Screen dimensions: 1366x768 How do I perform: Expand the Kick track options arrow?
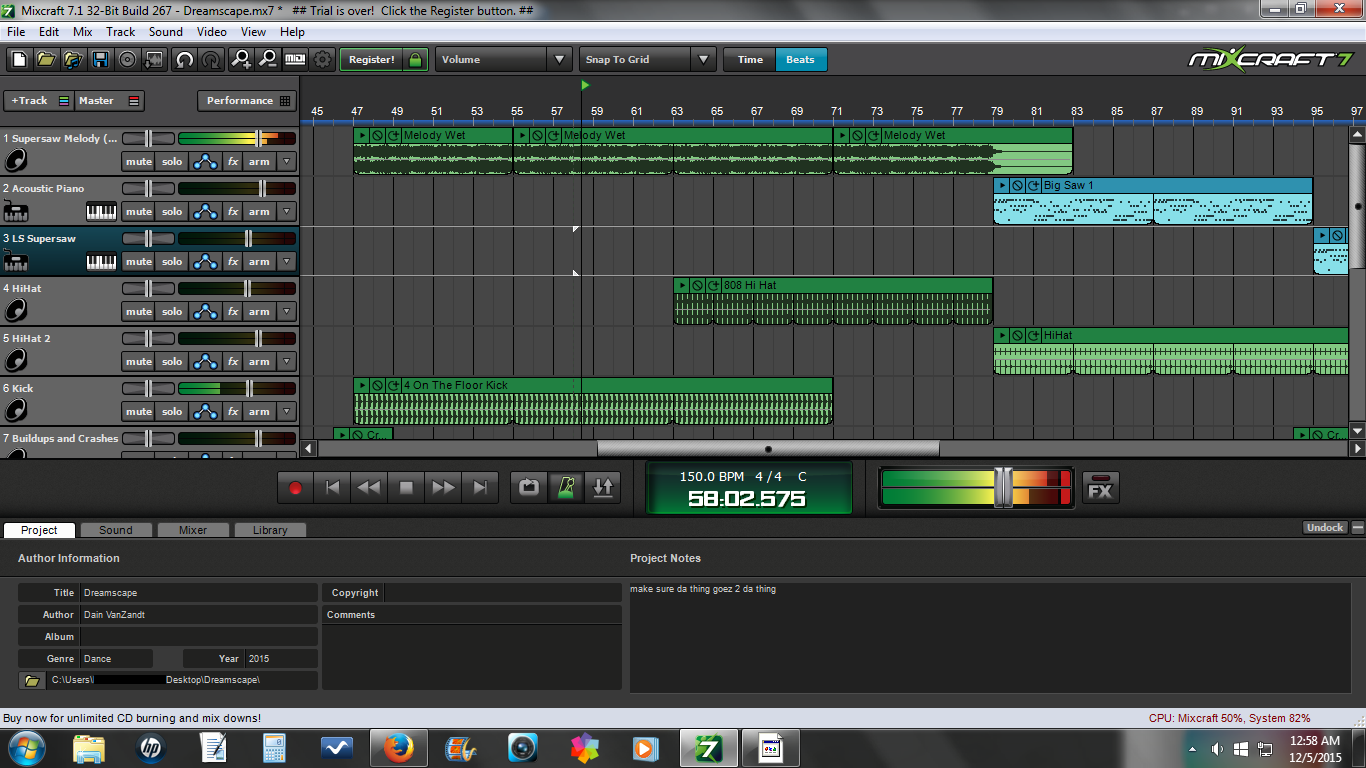pos(287,411)
